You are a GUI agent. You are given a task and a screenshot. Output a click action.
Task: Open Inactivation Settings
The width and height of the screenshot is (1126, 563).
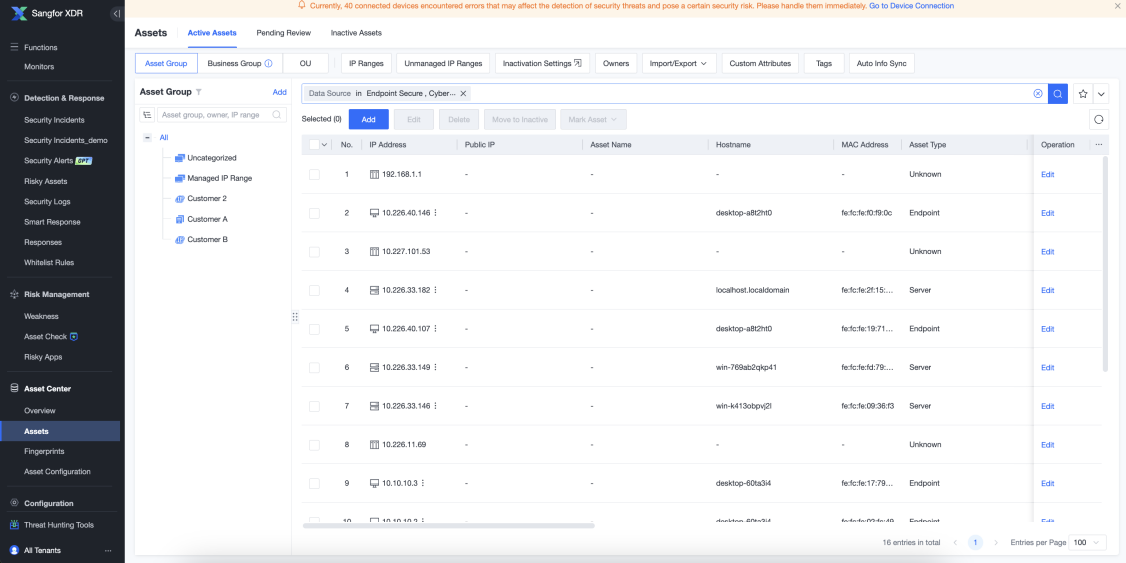(x=542, y=63)
